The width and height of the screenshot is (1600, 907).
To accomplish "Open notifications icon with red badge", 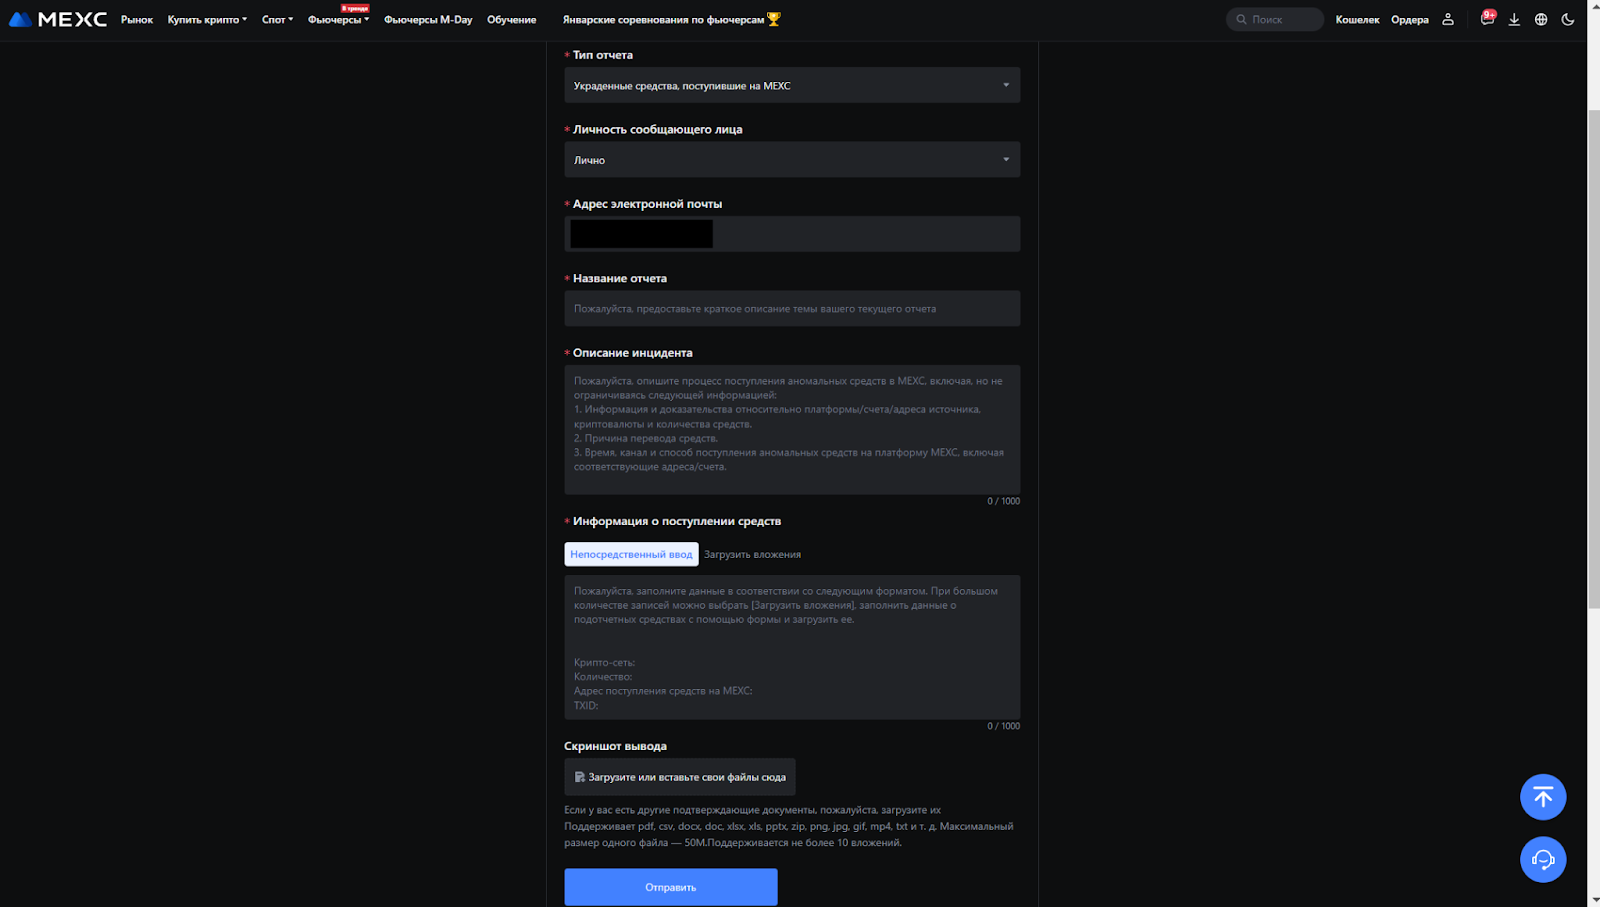I will [x=1487, y=19].
